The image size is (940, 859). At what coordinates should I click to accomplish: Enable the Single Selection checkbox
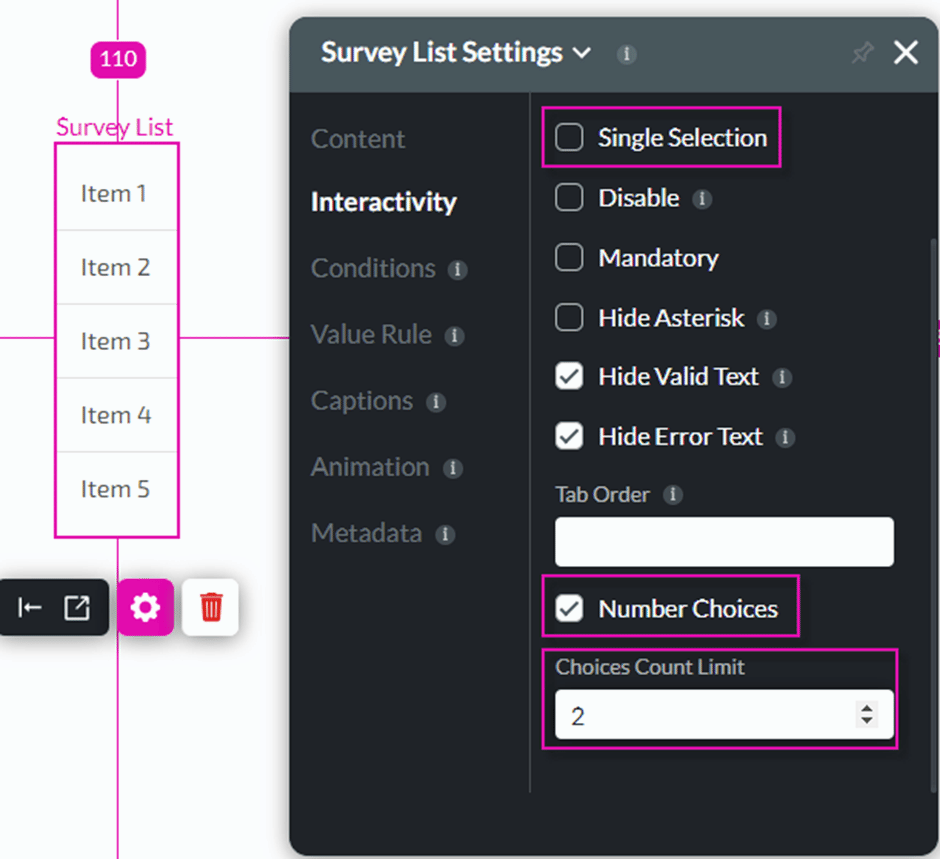click(x=569, y=137)
